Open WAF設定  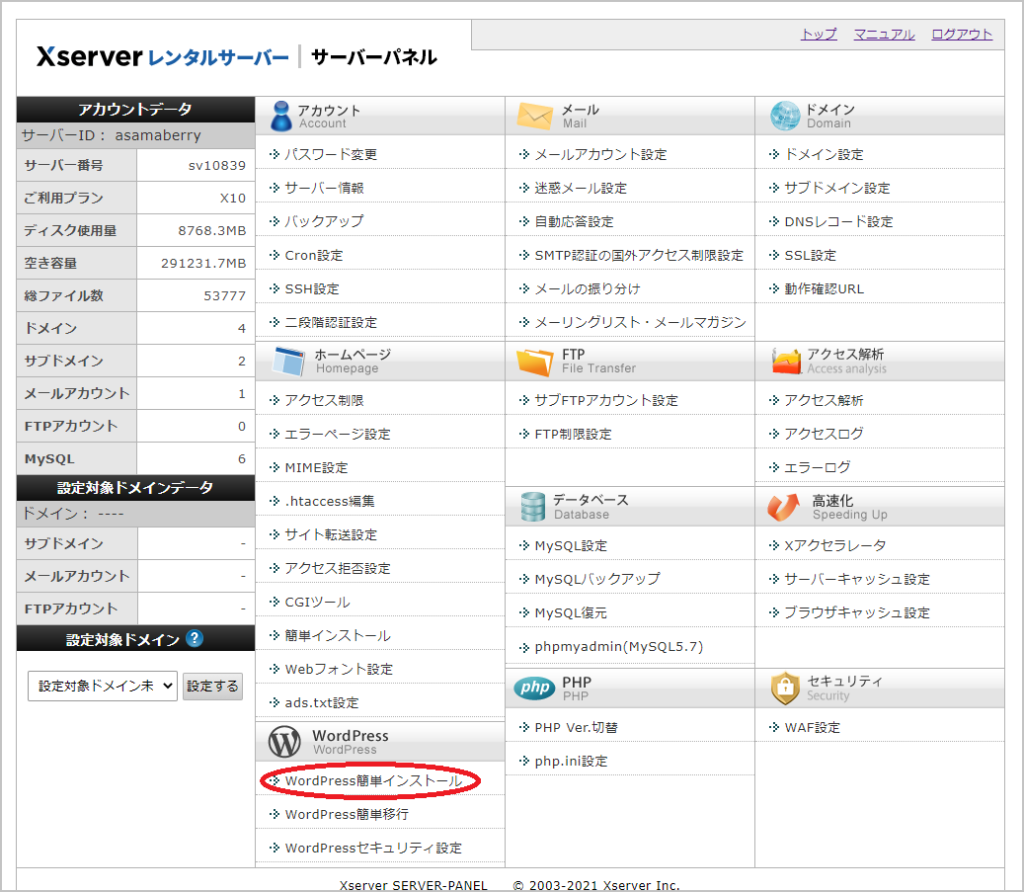[812, 727]
